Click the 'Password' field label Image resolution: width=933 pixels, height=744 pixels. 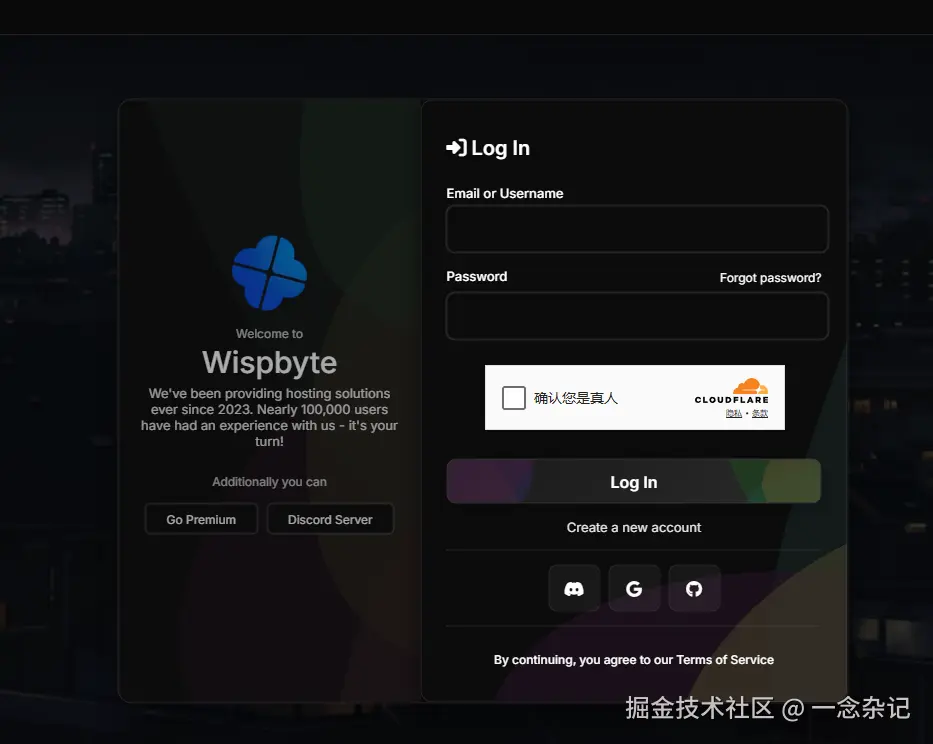(477, 276)
